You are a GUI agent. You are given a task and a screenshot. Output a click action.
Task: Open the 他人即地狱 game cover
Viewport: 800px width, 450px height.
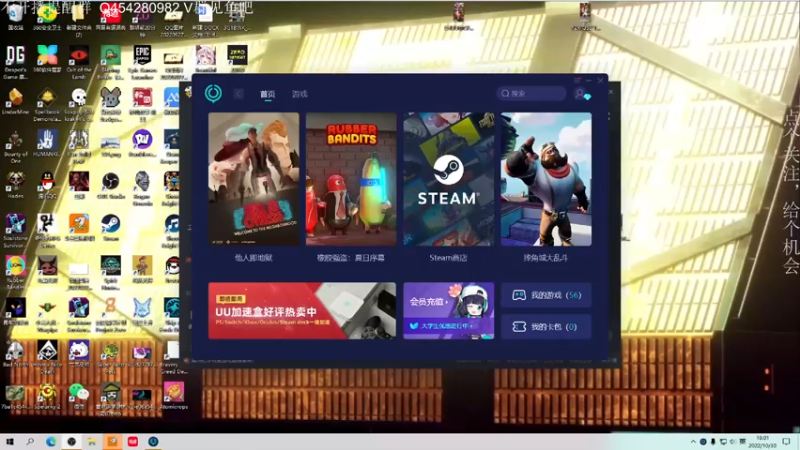pos(254,179)
